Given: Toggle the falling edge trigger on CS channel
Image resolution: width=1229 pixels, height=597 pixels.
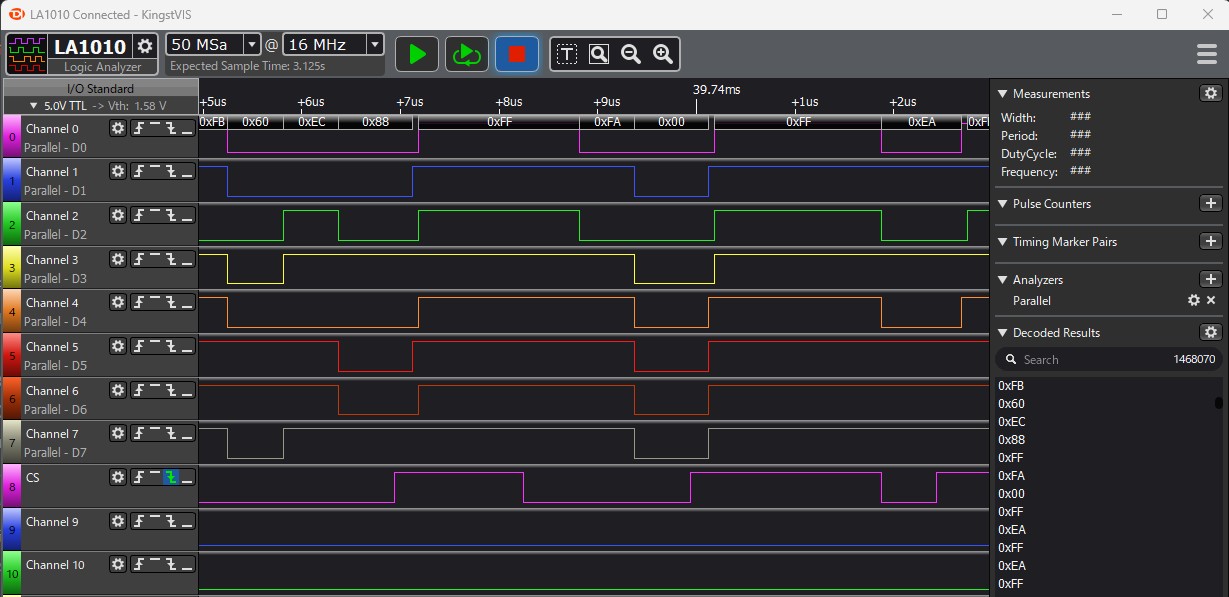Looking at the screenshot, I should coord(171,478).
